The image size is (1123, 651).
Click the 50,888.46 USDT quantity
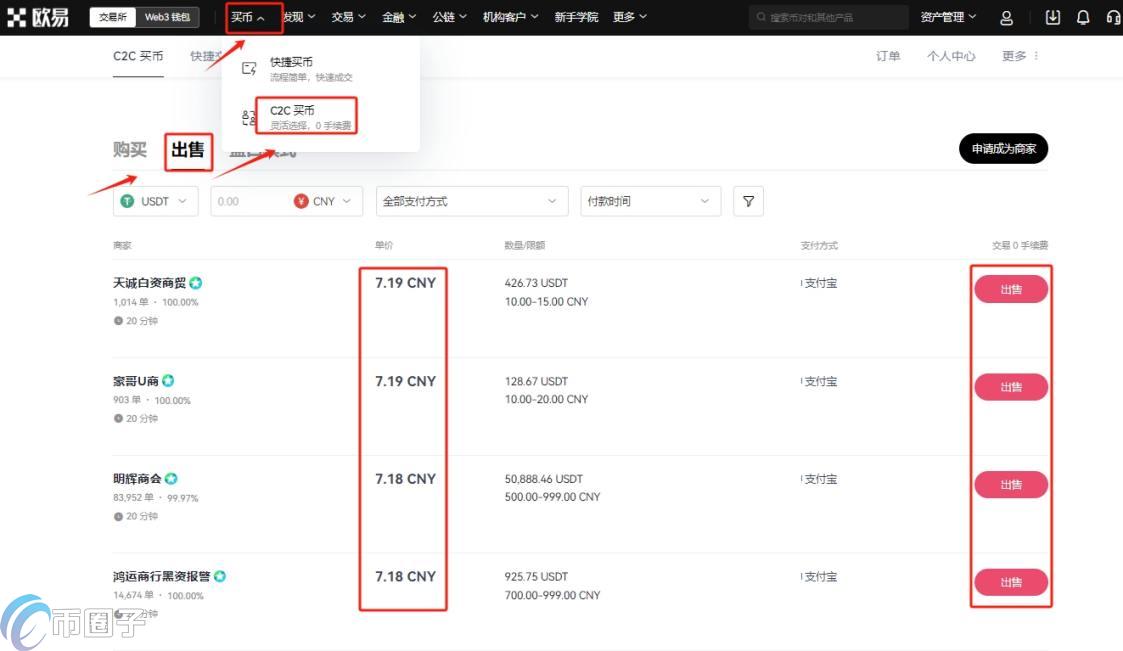[x=544, y=478]
